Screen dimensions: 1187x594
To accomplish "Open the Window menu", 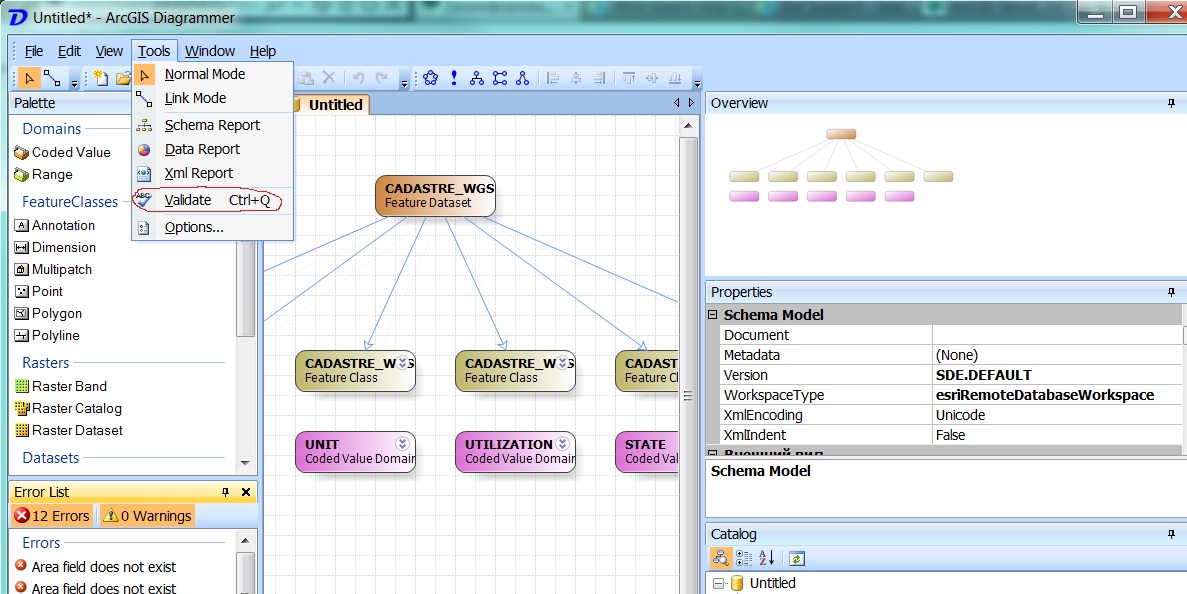I will 210,51.
